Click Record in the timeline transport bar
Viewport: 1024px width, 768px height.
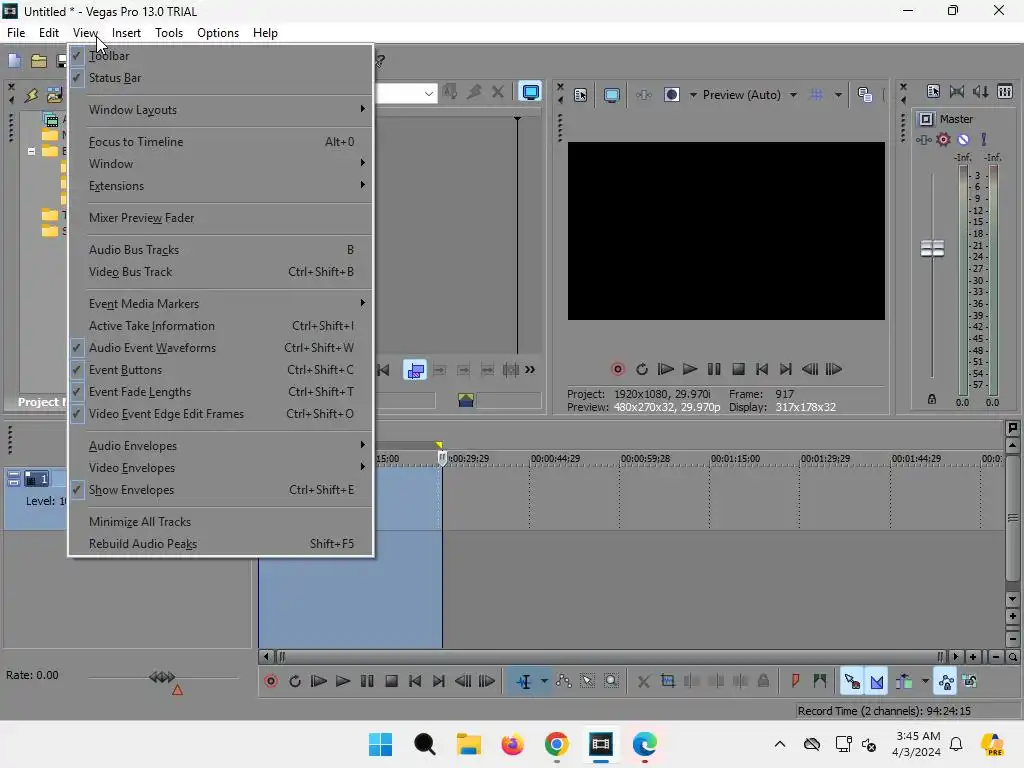point(271,681)
